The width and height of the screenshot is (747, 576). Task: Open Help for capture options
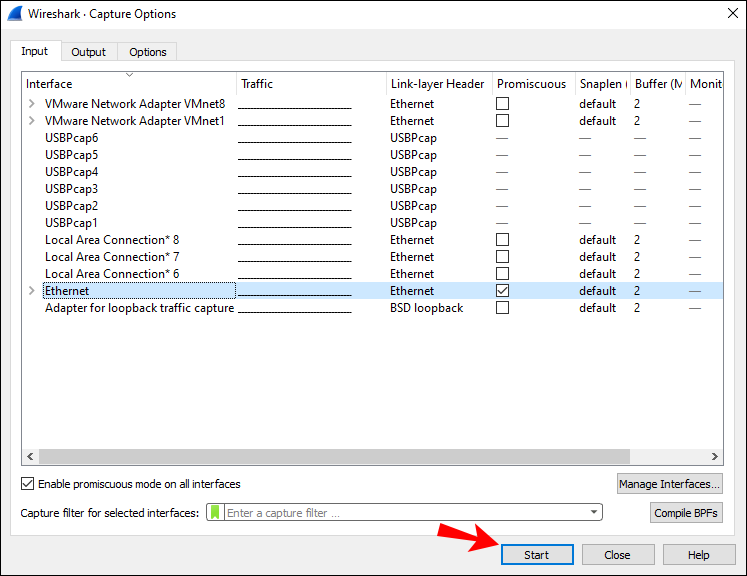pyautogui.click(x=698, y=555)
